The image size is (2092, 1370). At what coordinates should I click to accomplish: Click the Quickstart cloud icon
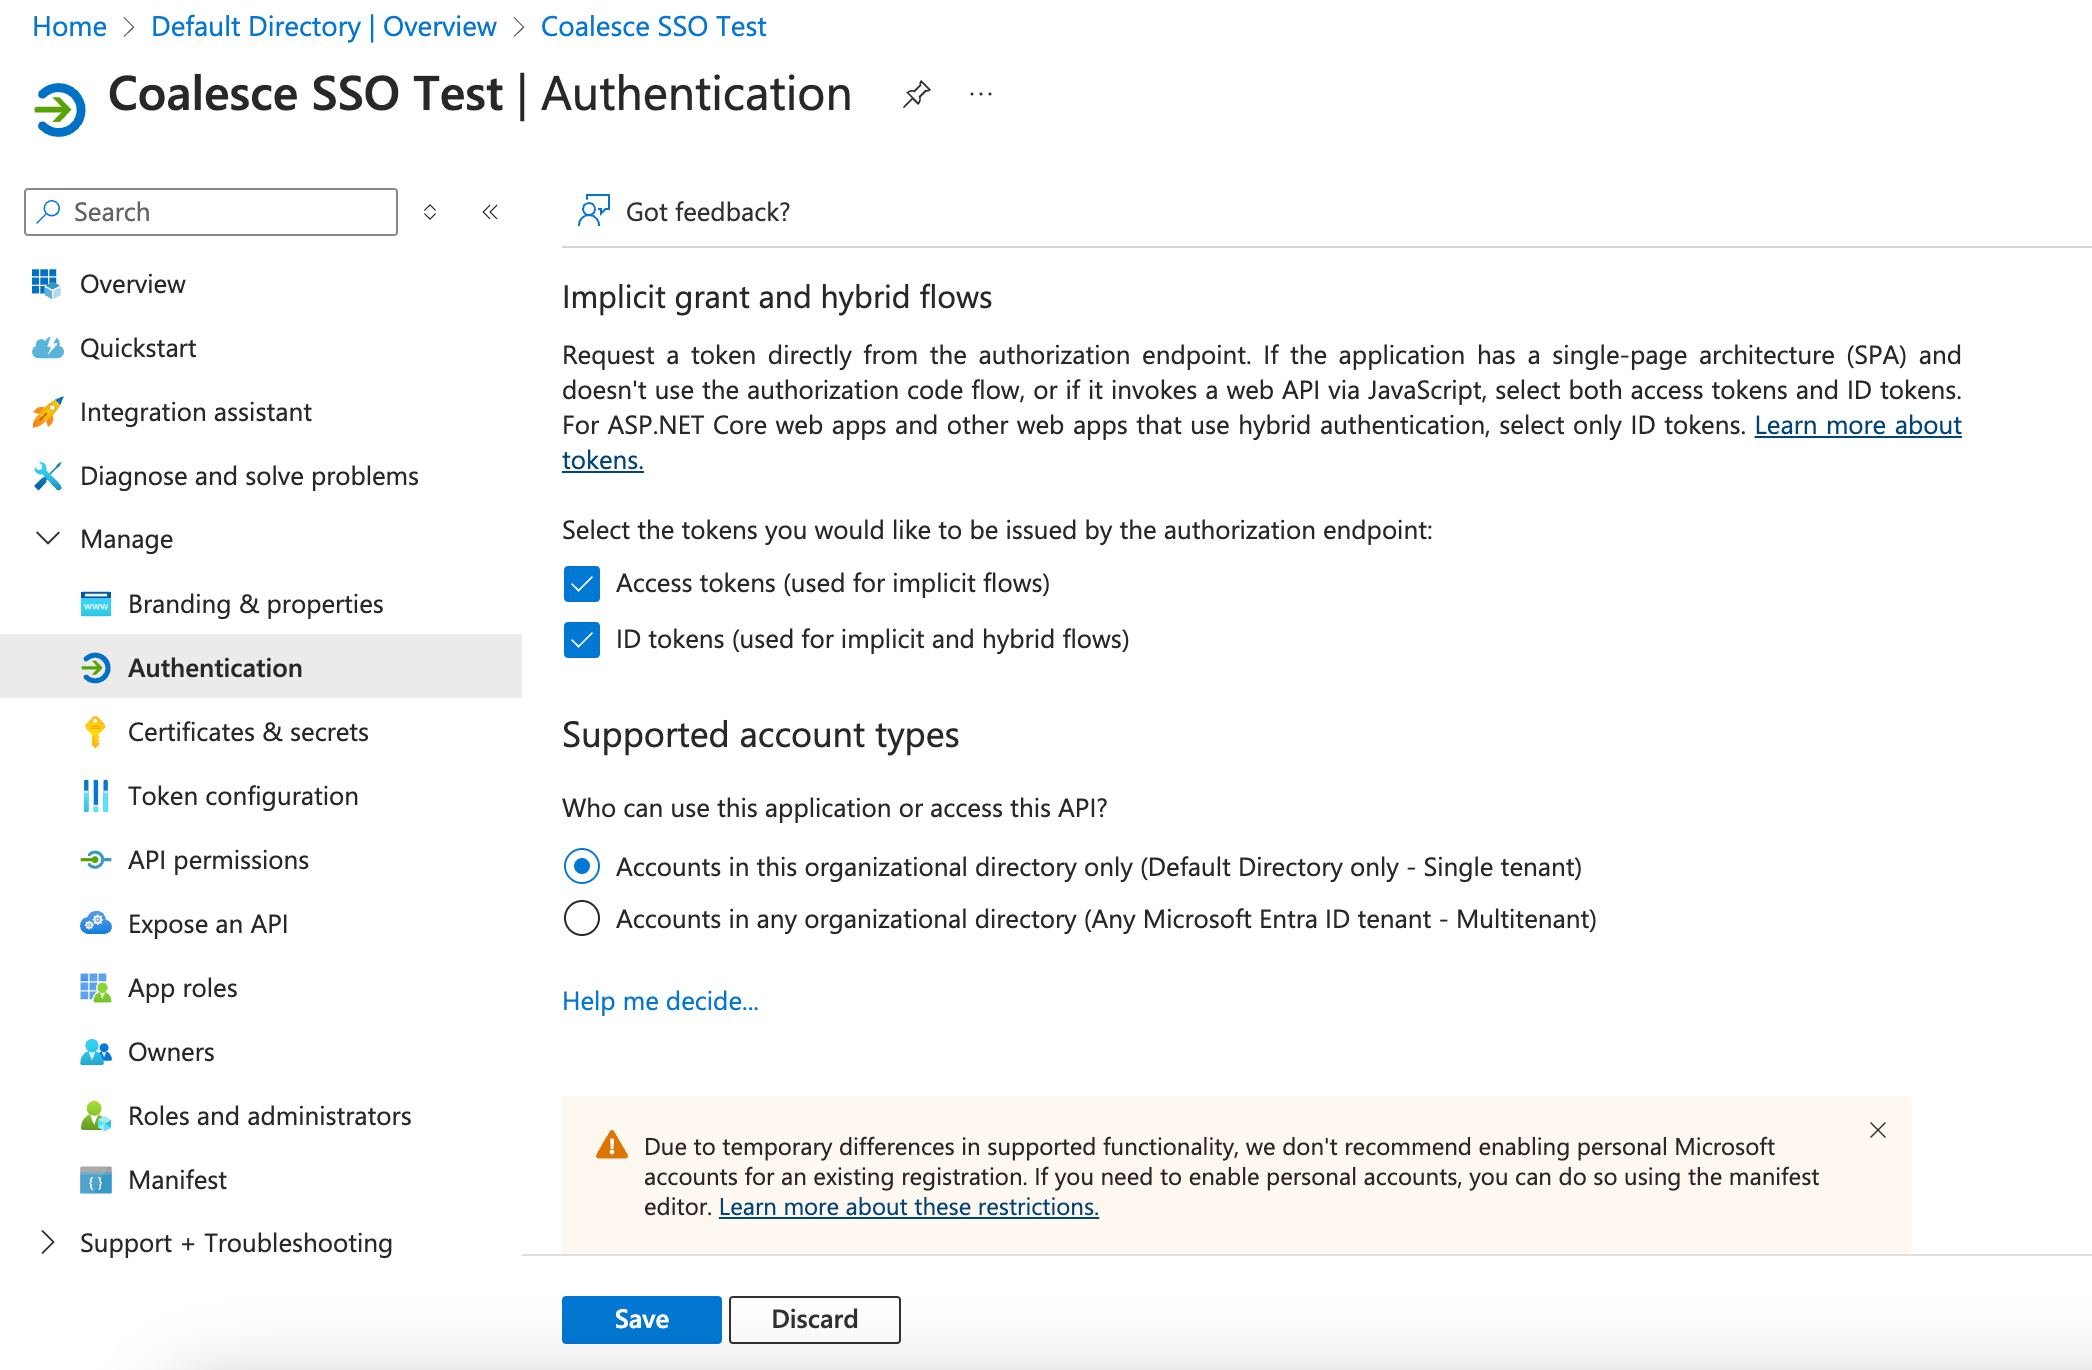47,348
